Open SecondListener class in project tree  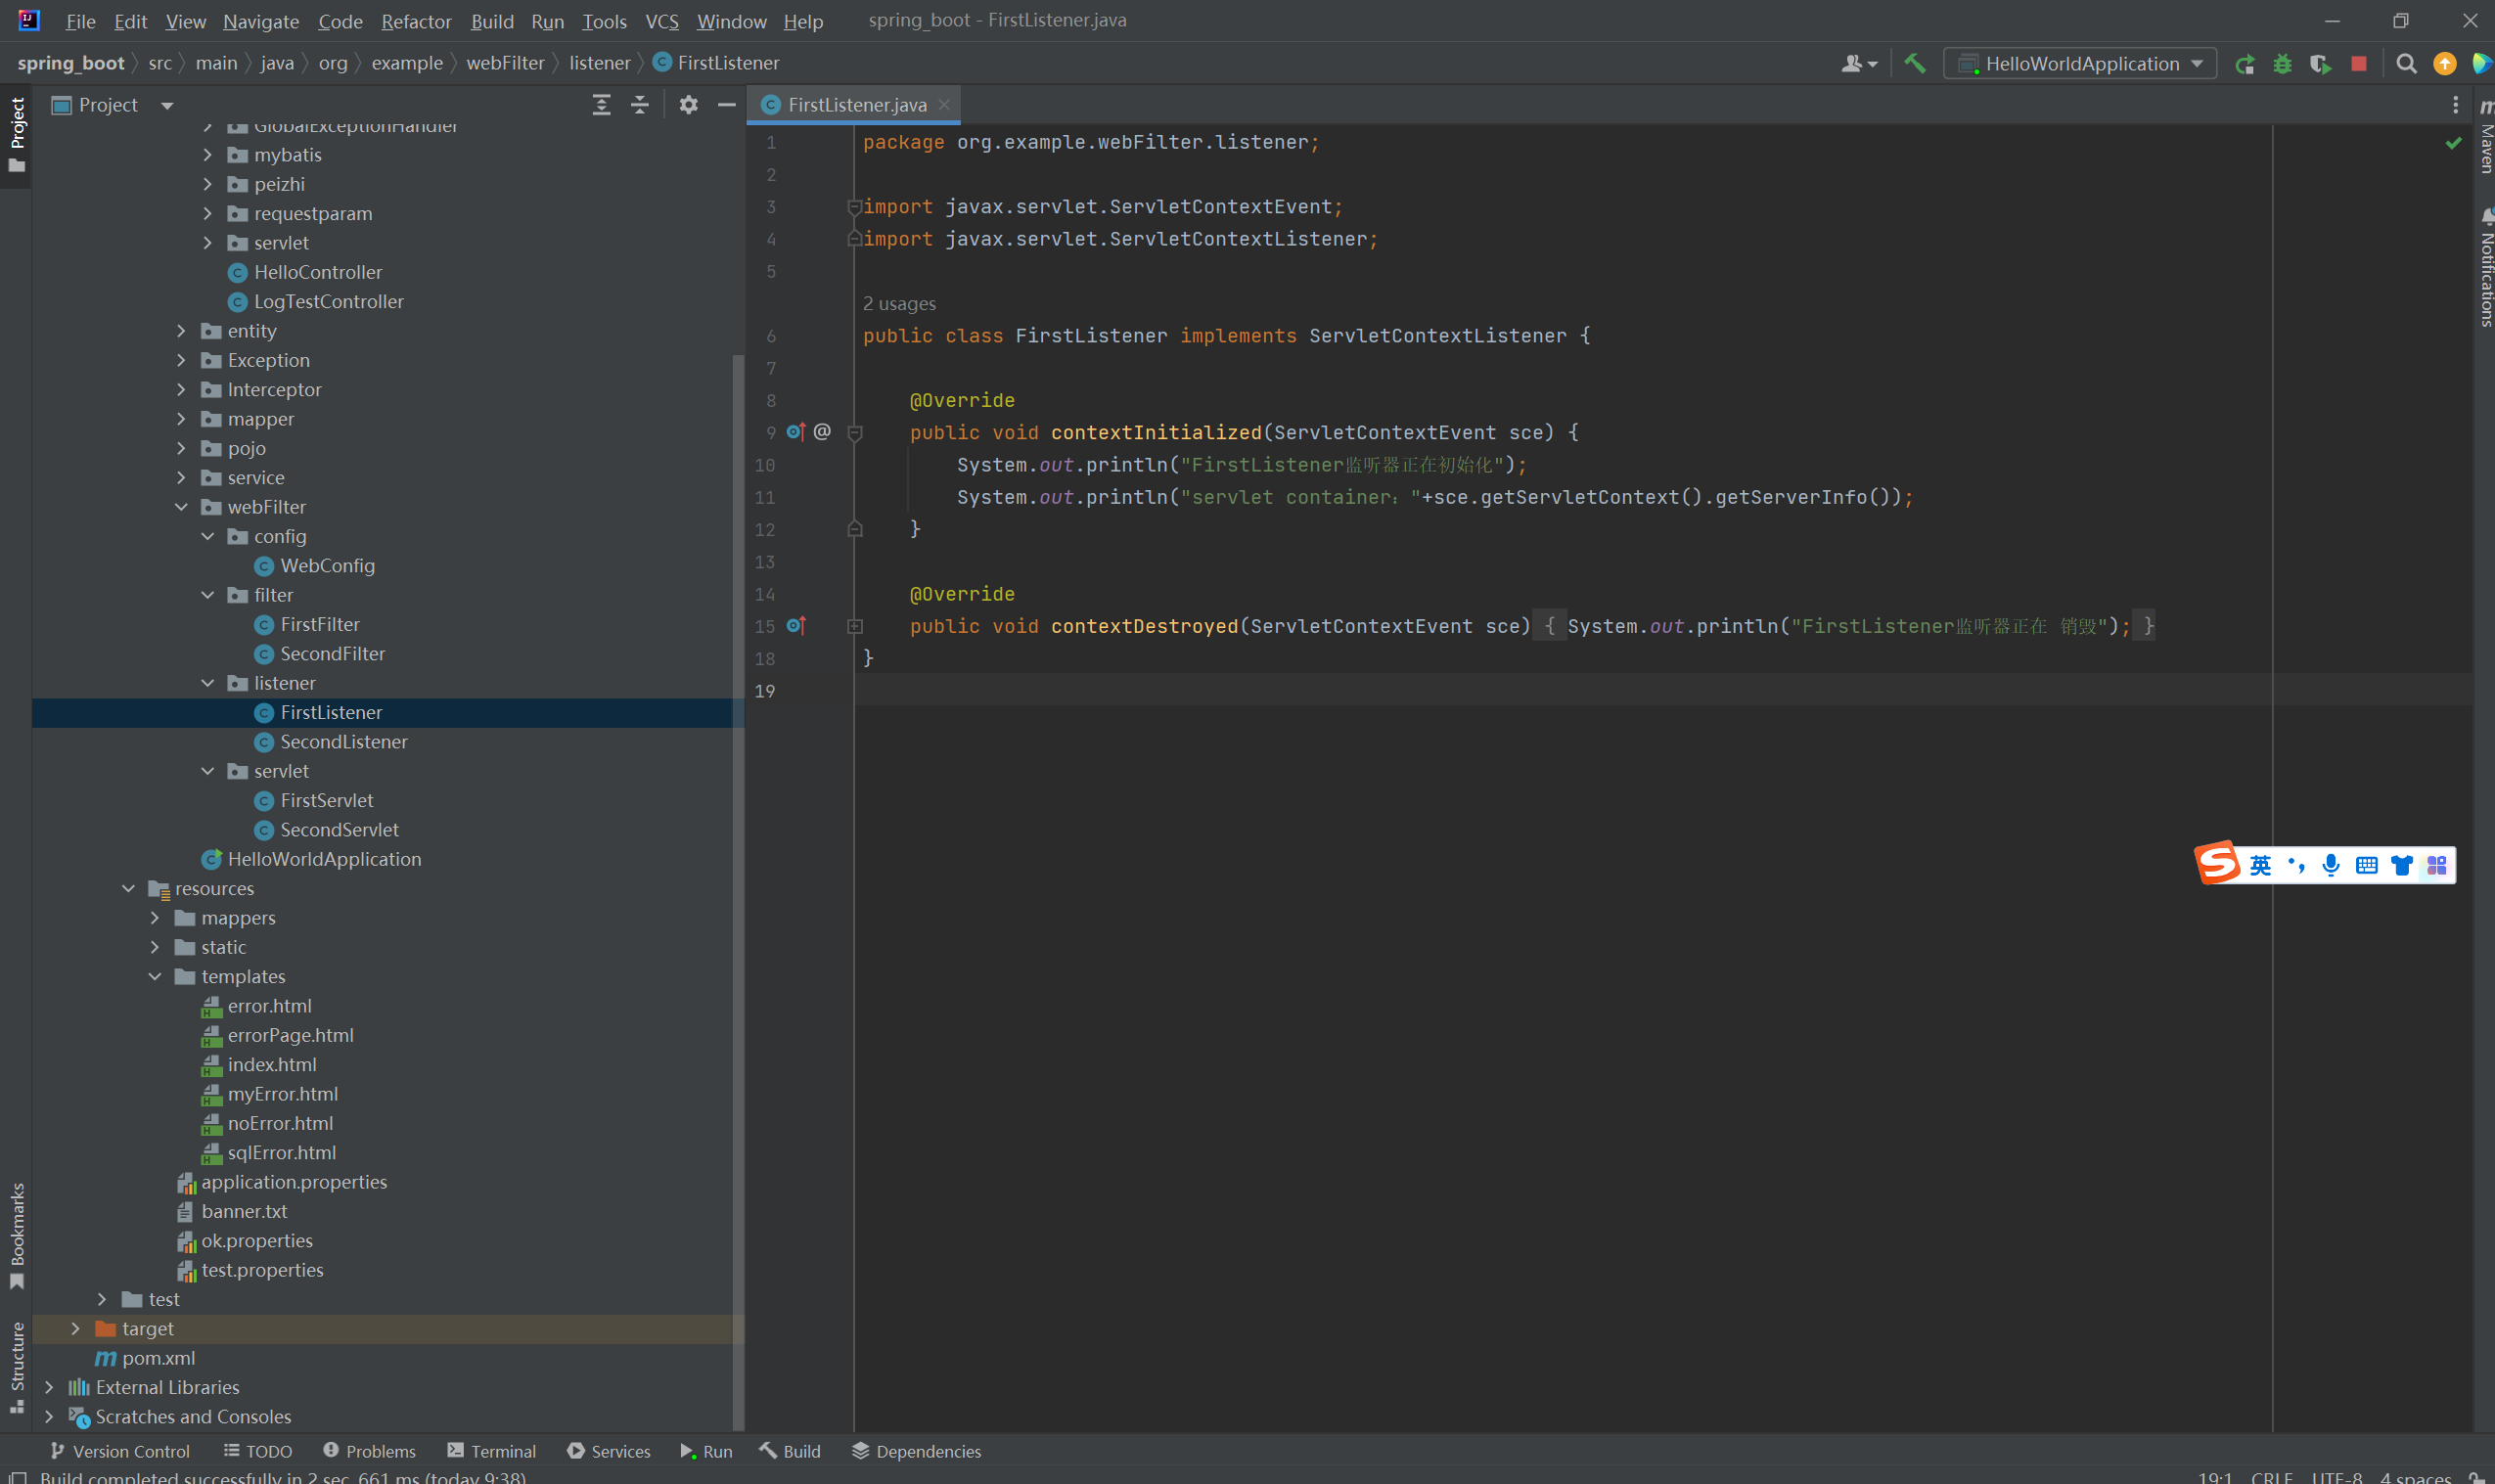pos(343,742)
